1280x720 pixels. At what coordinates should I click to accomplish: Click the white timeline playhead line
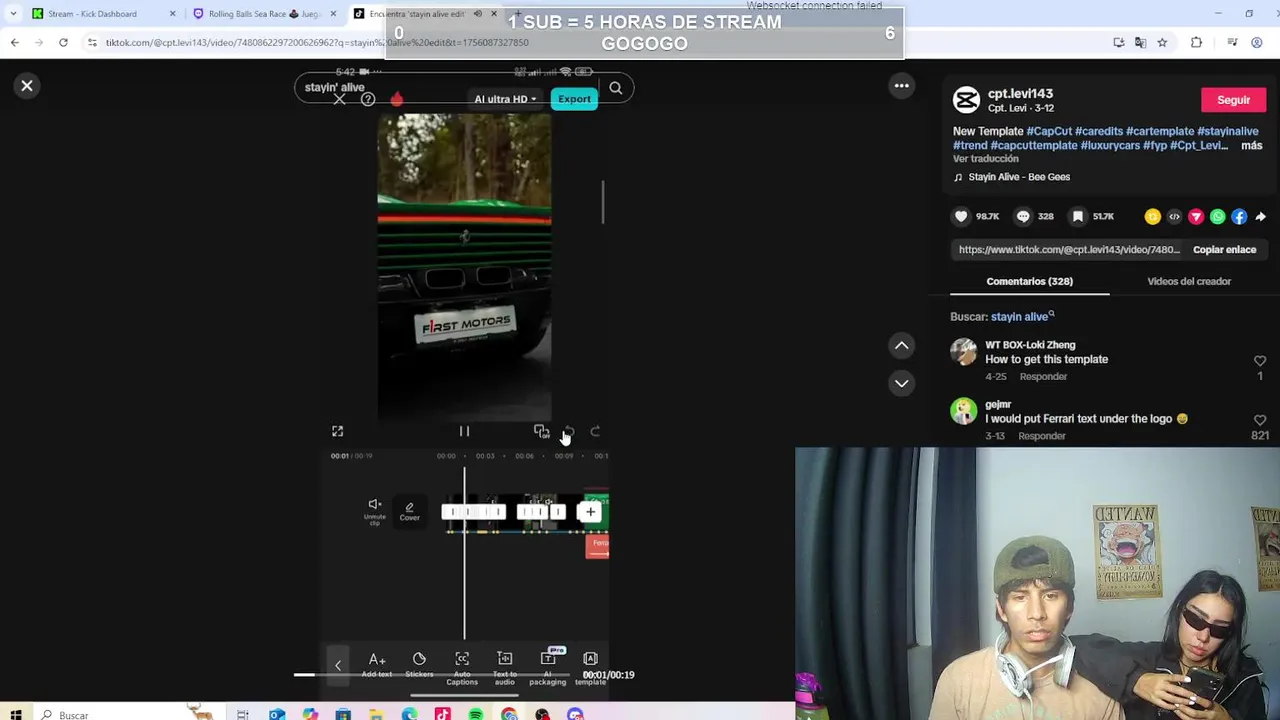(x=464, y=553)
